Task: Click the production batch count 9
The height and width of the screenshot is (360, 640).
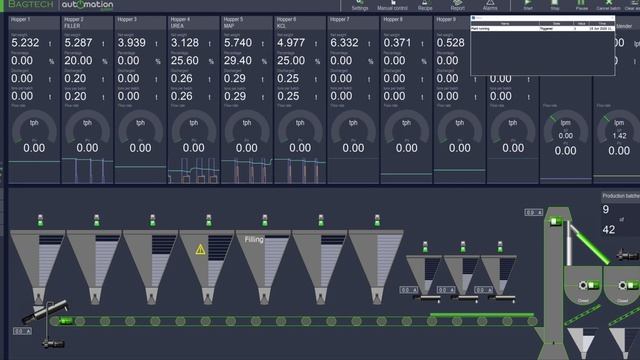Action: 606,209
